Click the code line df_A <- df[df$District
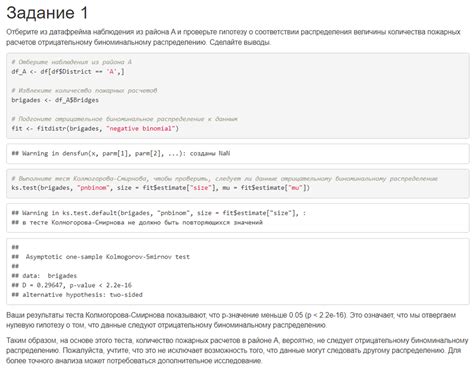 (68, 71)
